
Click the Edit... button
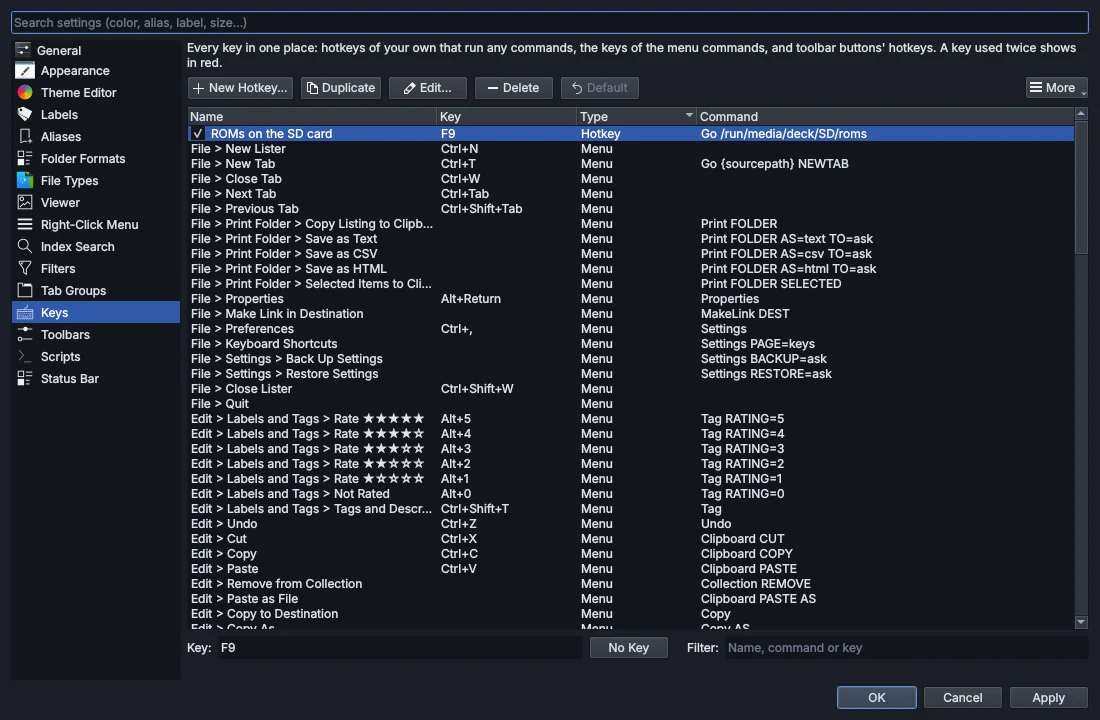coord(427,88)
